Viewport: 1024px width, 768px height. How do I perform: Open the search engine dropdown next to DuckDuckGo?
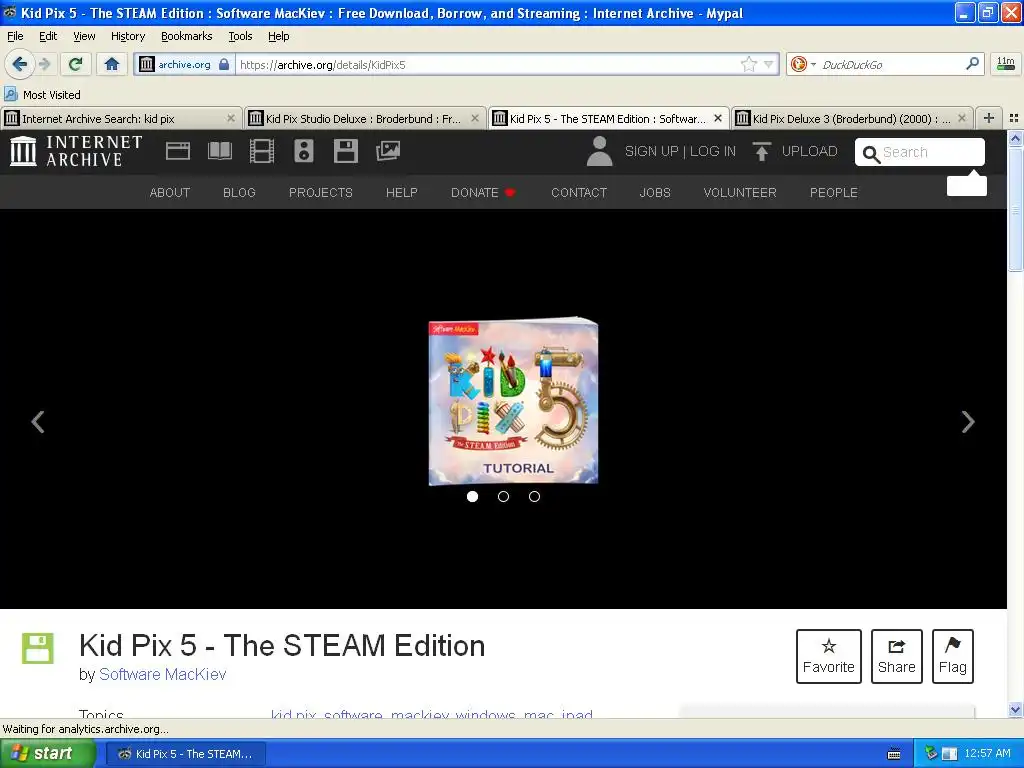coord(813,64)
